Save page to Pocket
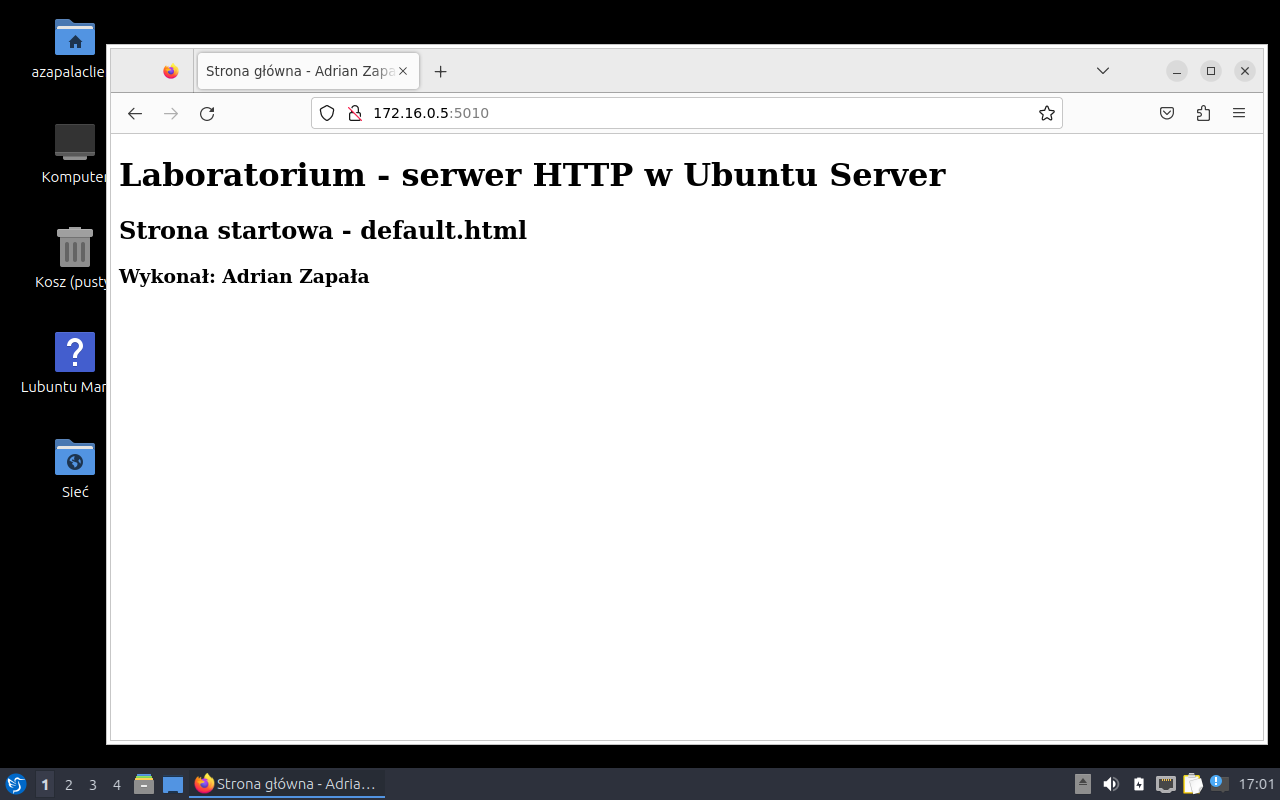This screenshot has height=800, width=1280. (1167, 114)
